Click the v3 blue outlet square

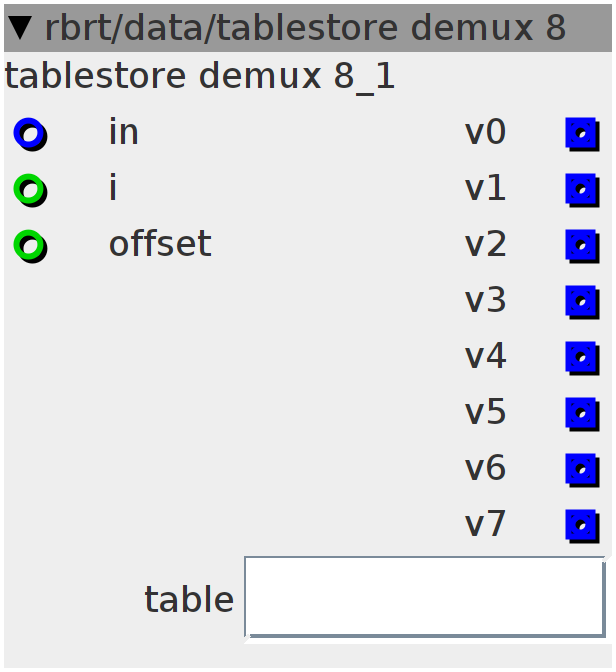(582, 302)
